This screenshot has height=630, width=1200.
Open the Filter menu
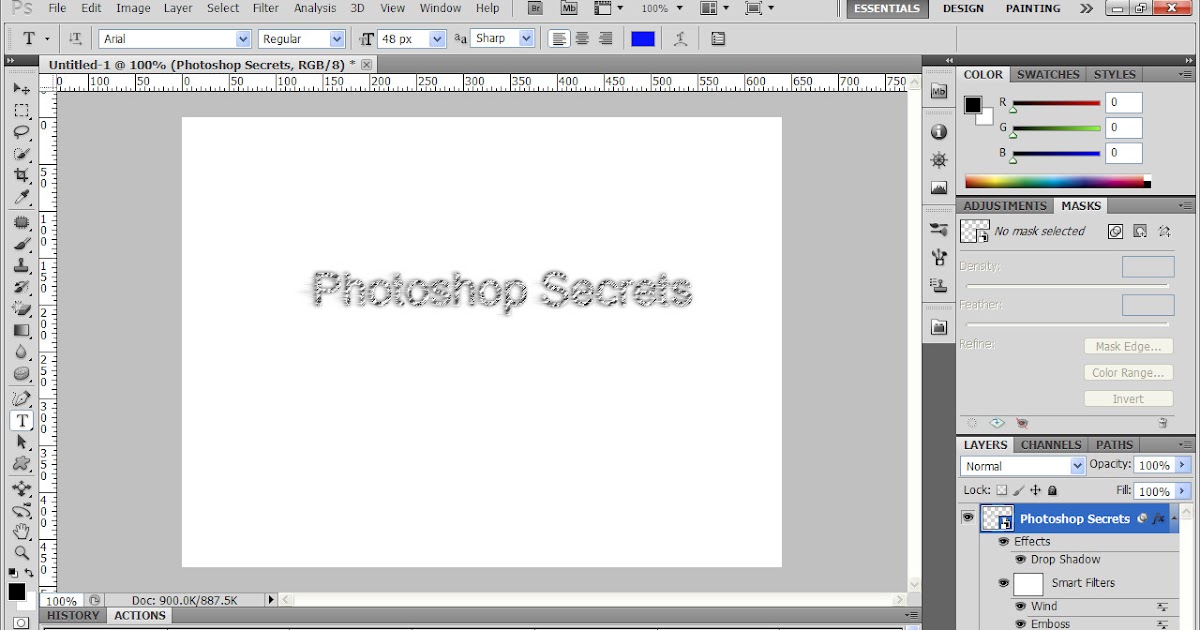point(266,8)
